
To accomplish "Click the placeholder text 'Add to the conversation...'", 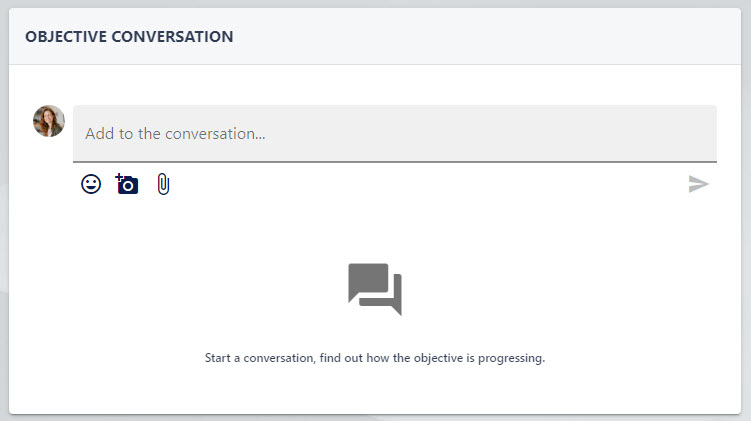I will pyautogui.click(x=175, y=134).
